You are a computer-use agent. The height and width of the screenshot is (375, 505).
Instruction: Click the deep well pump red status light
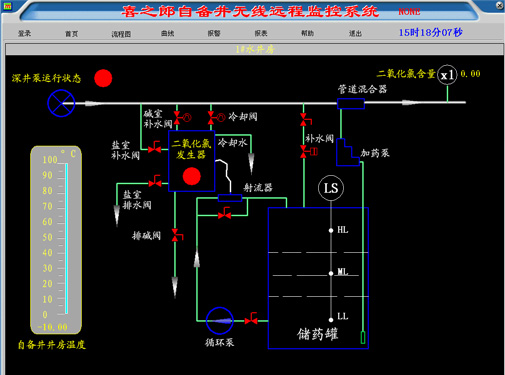[x=103, y=78]
